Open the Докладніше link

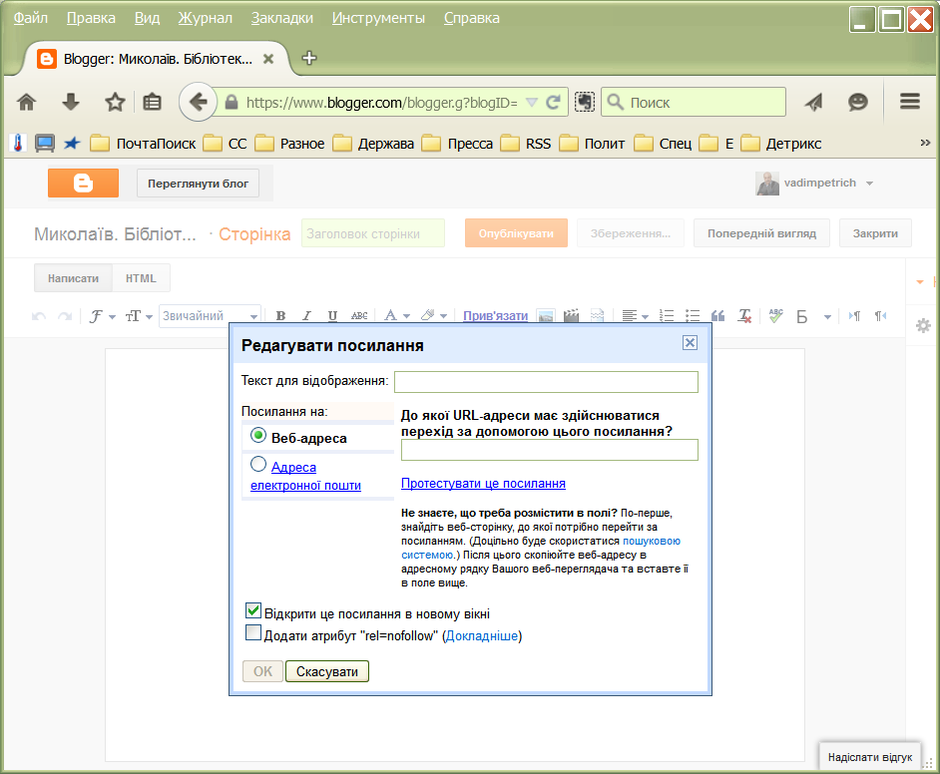[x=482, y=636]
